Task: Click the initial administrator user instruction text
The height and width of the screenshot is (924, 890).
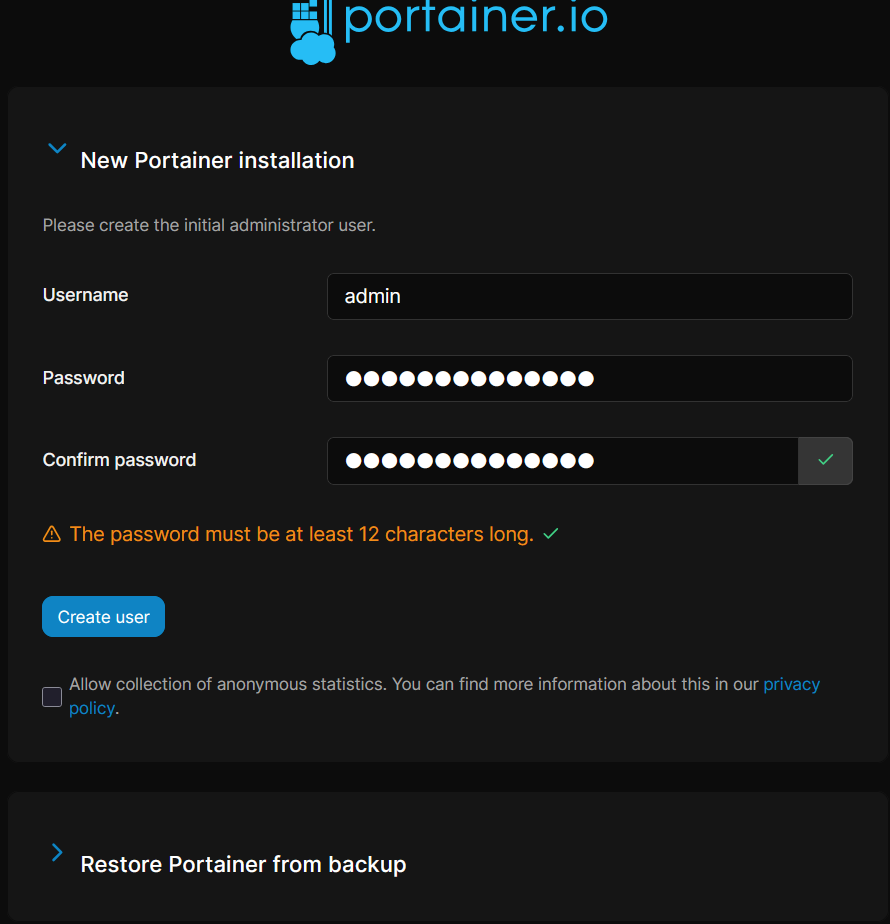Action: click(209, 225)
